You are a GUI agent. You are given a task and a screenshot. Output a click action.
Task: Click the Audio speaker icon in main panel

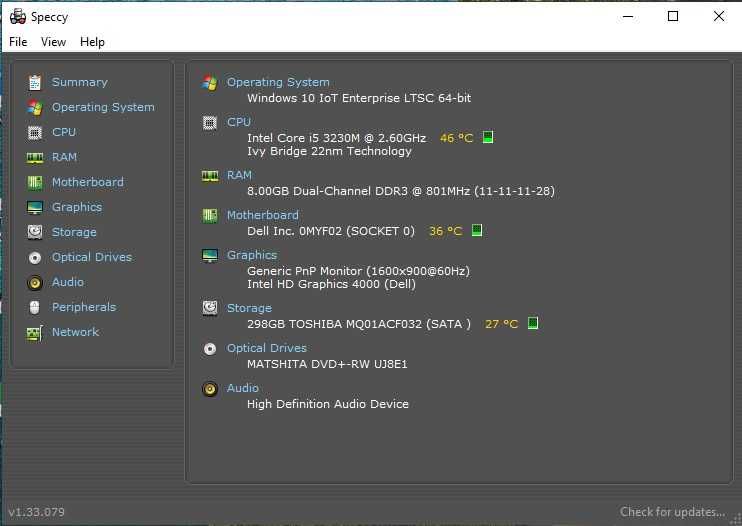[x=210, y=389]
